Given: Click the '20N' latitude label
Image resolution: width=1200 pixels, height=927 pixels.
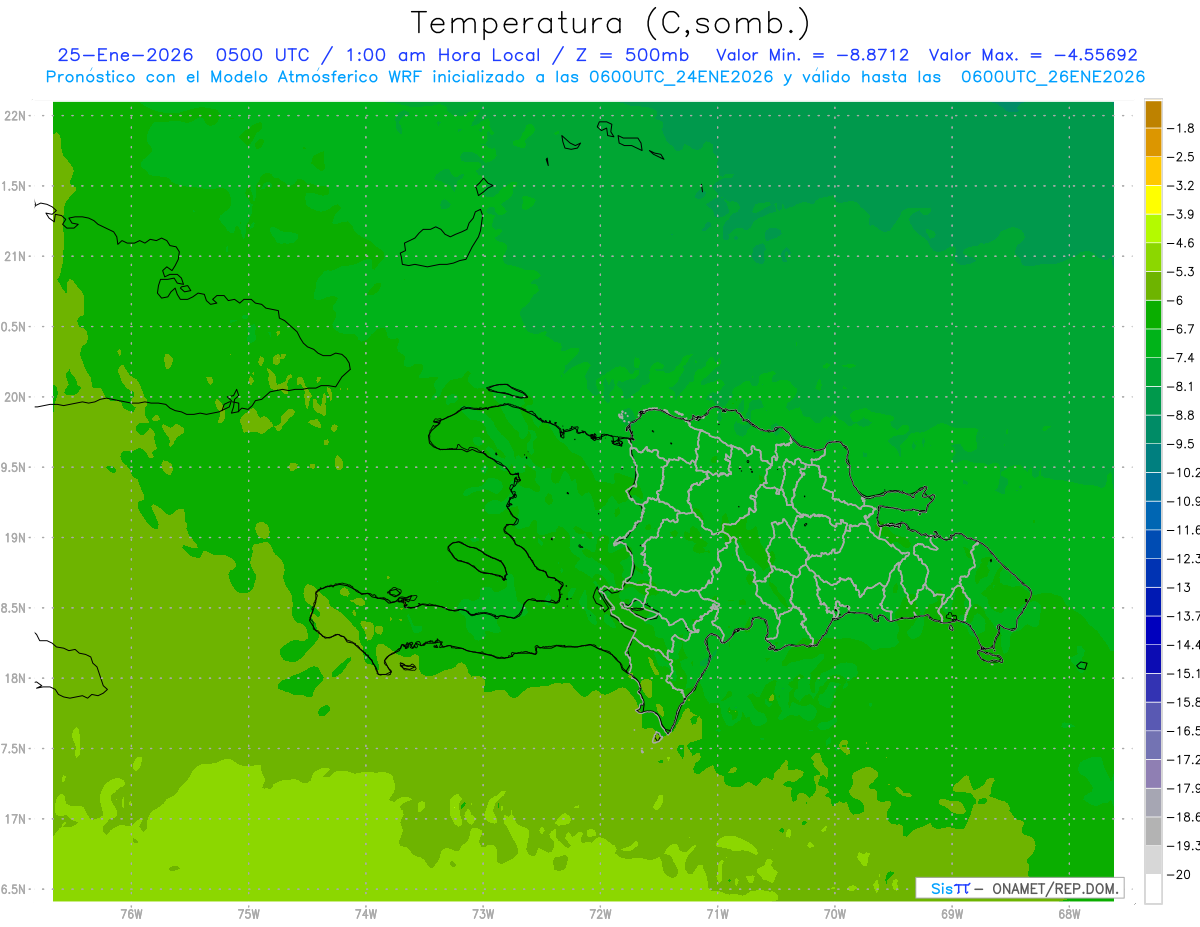Looking at the screenshot, I should (15, 397).
